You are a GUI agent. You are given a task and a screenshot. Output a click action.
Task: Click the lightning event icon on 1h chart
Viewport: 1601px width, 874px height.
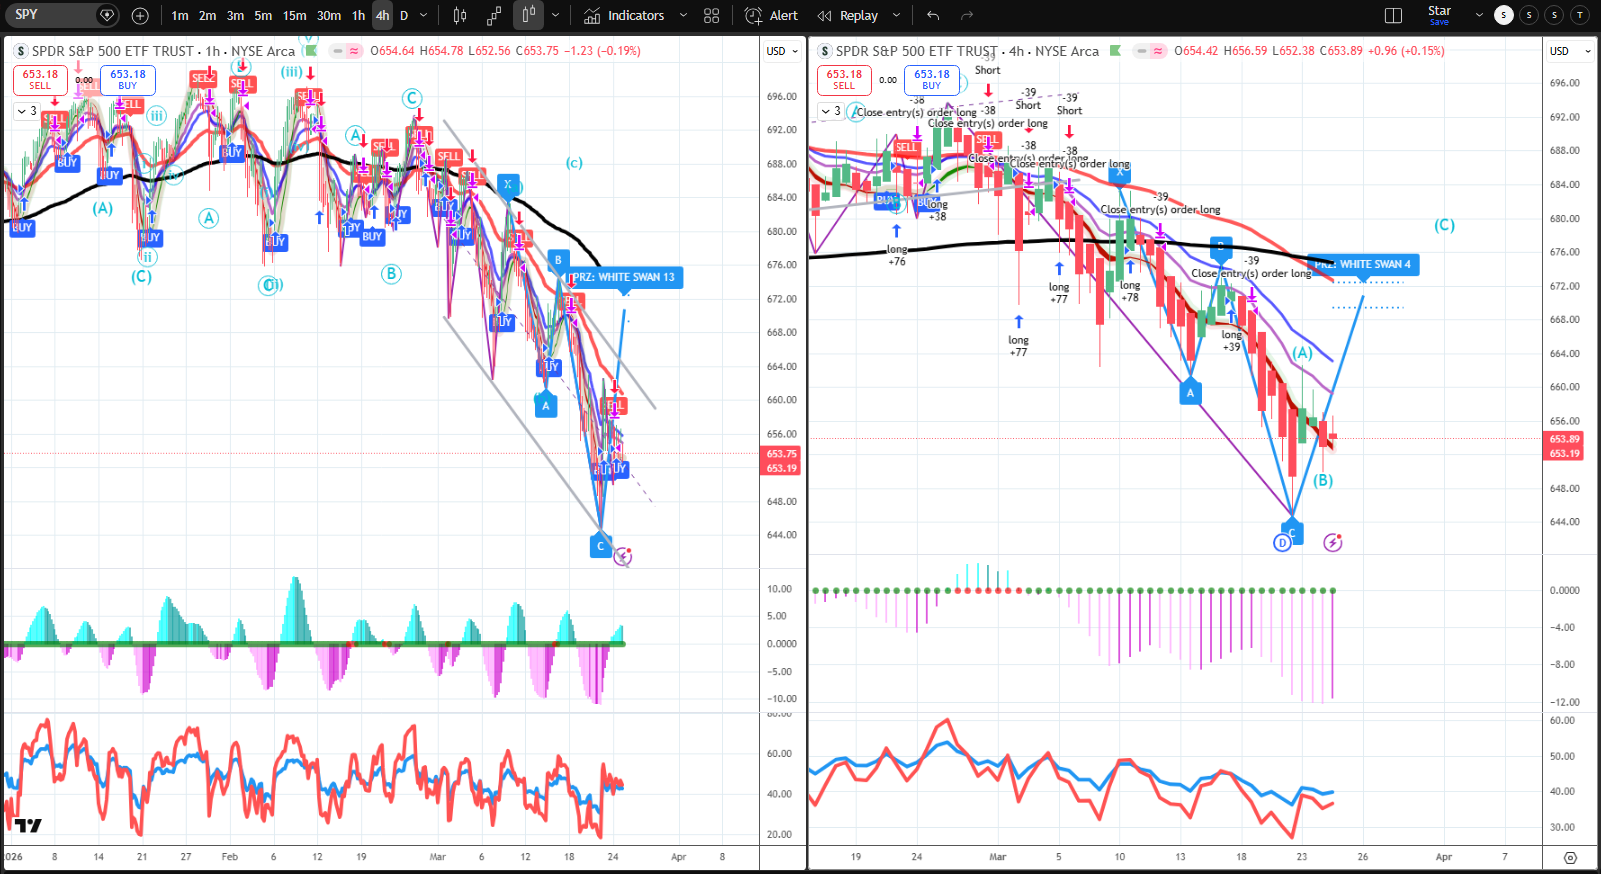623,556
